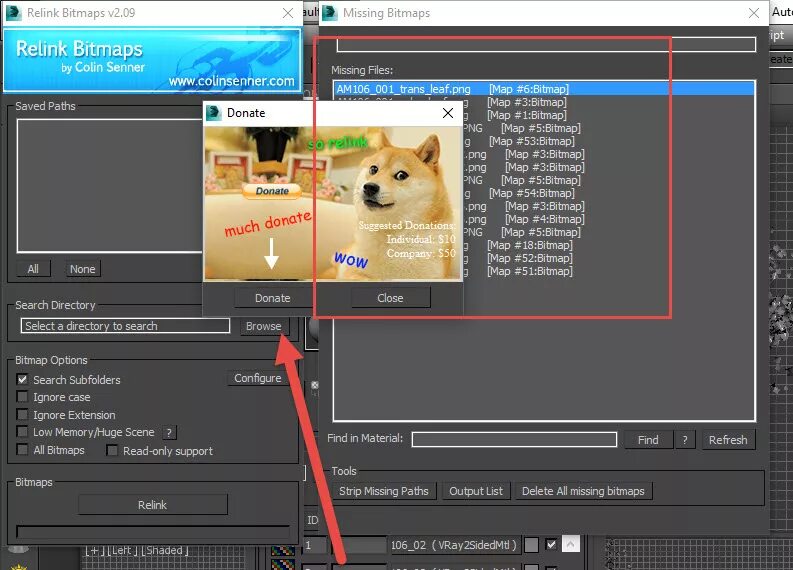Click PayPal Donate image in doge picture
Image resolution: width=793 pixels, height=570 pixels.
coord(272,191)
